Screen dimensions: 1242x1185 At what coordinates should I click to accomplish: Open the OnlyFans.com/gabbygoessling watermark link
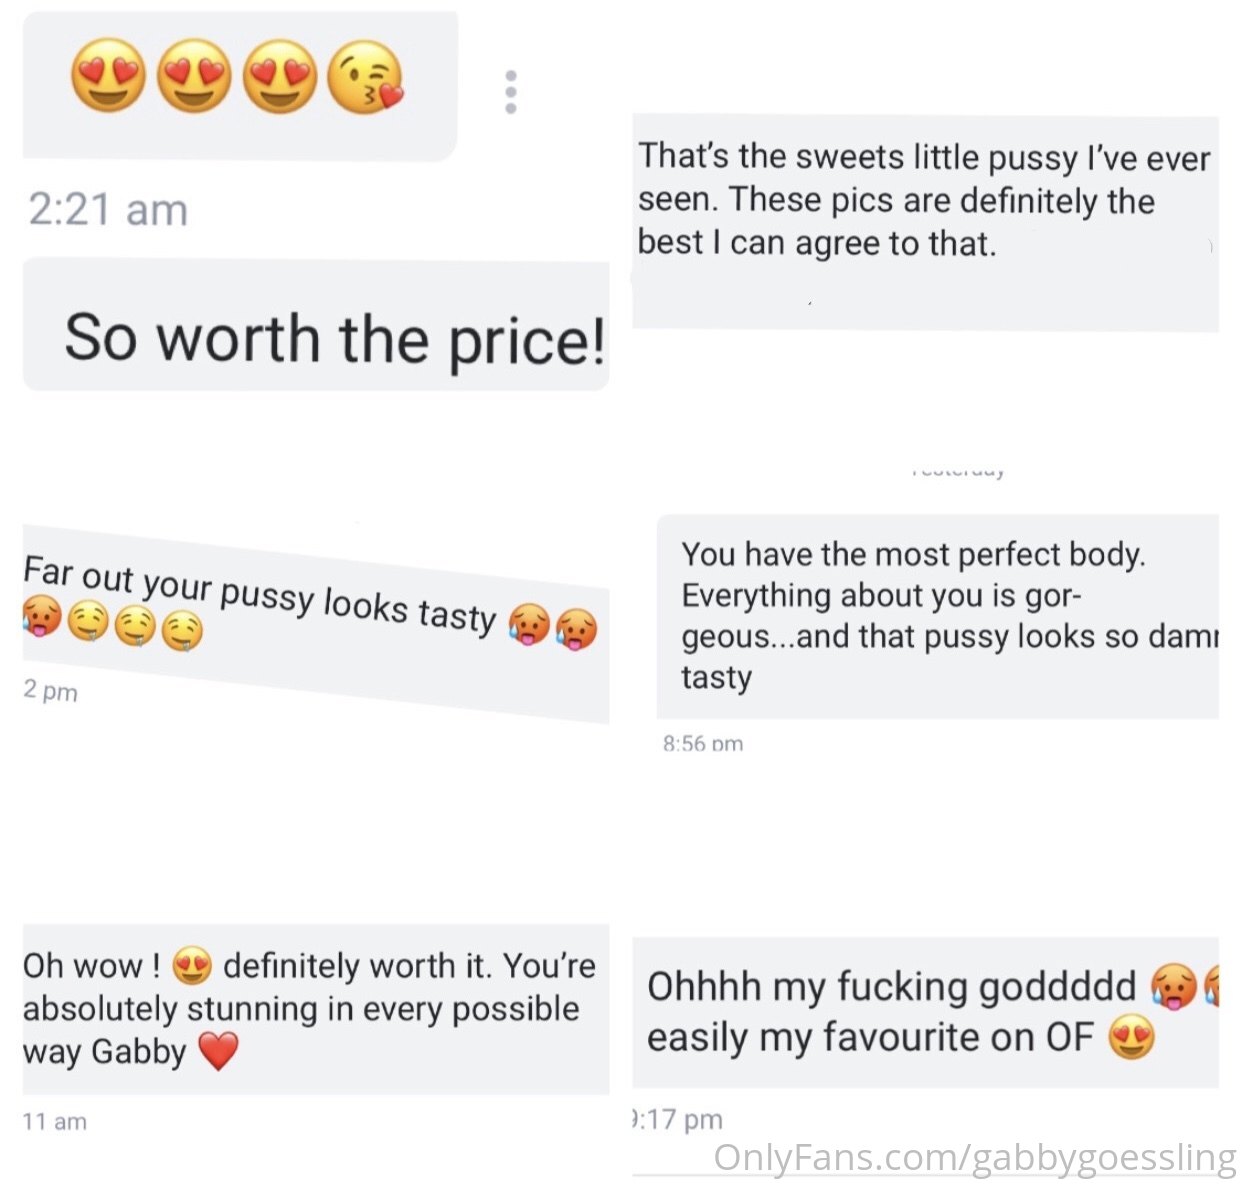click(x=975, y=1158)
